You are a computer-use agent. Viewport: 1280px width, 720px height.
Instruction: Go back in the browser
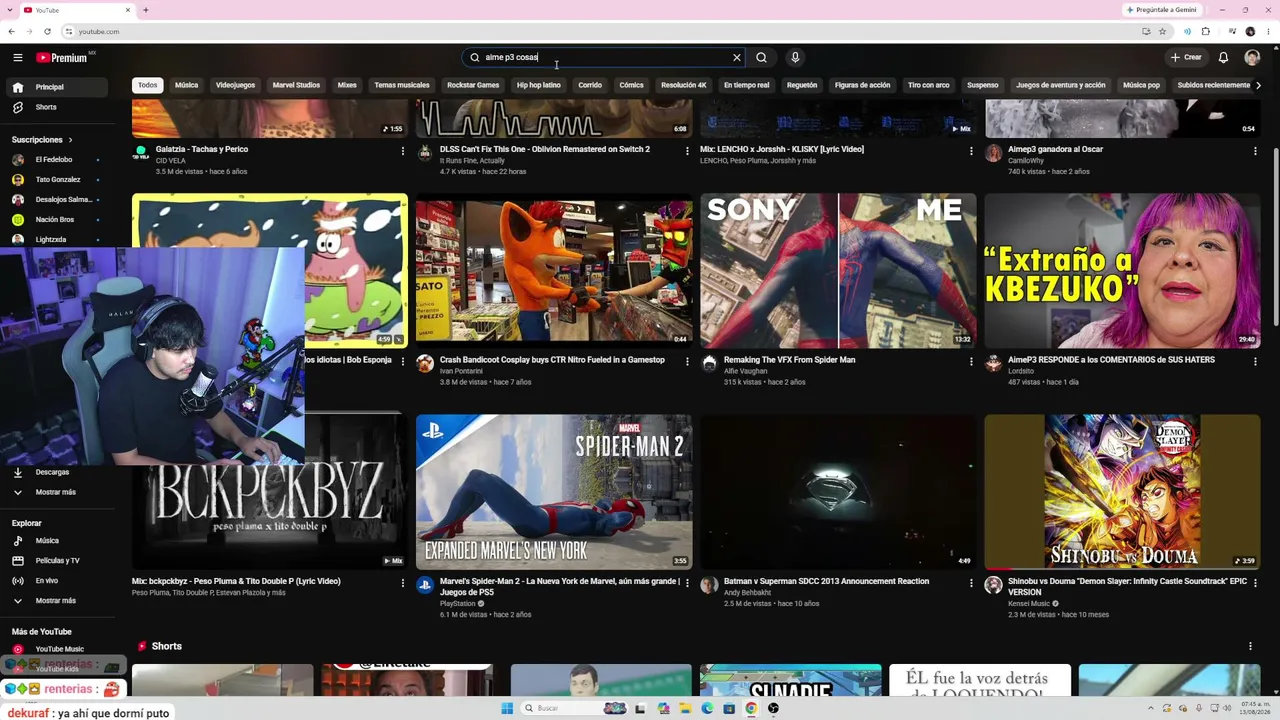[x=12, y=31]
